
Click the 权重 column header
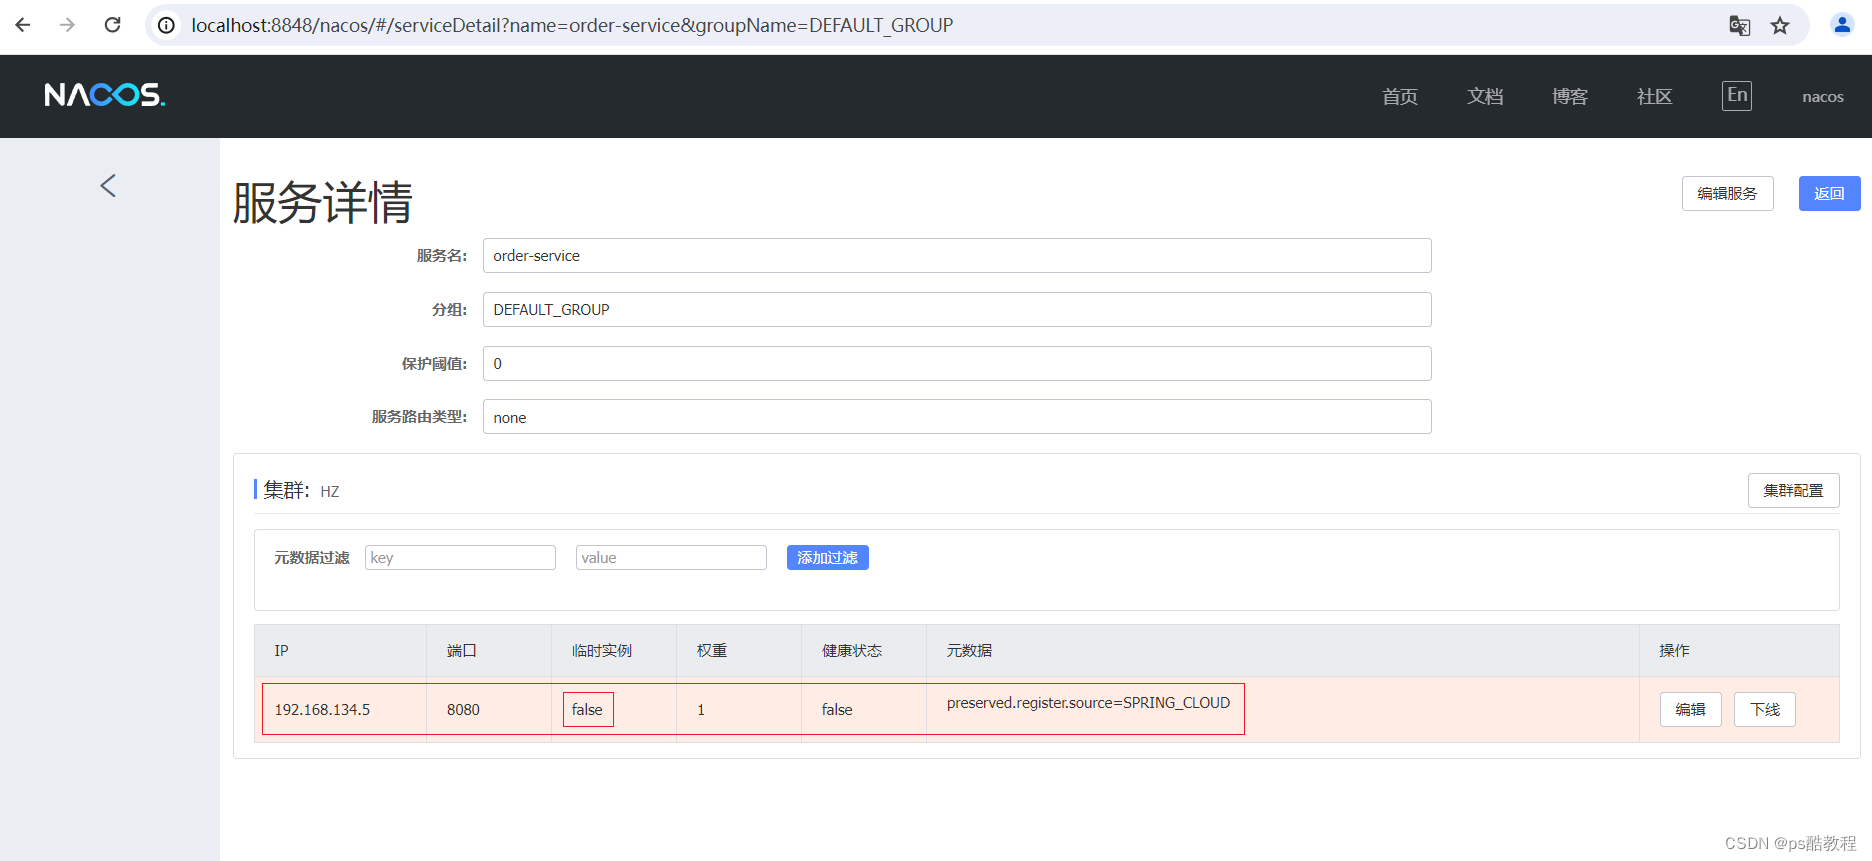pyautogui.click(x=712, y=651)
